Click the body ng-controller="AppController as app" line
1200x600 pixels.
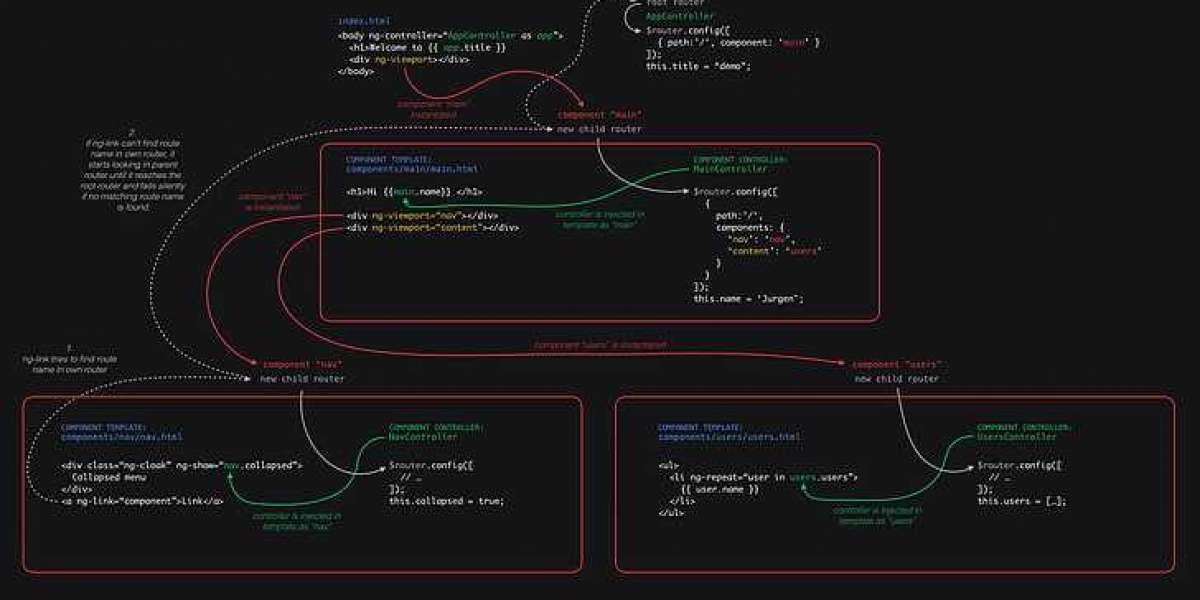pyautogui.click(x=451, y=35)
